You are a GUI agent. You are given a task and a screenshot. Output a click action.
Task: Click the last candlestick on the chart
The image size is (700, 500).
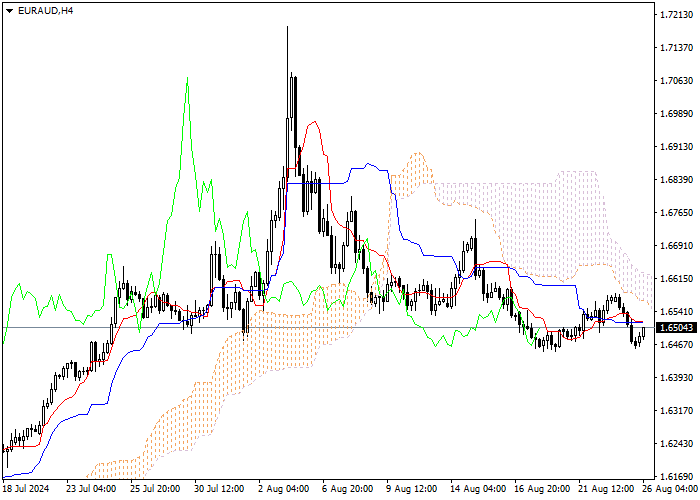coord(643,333)
